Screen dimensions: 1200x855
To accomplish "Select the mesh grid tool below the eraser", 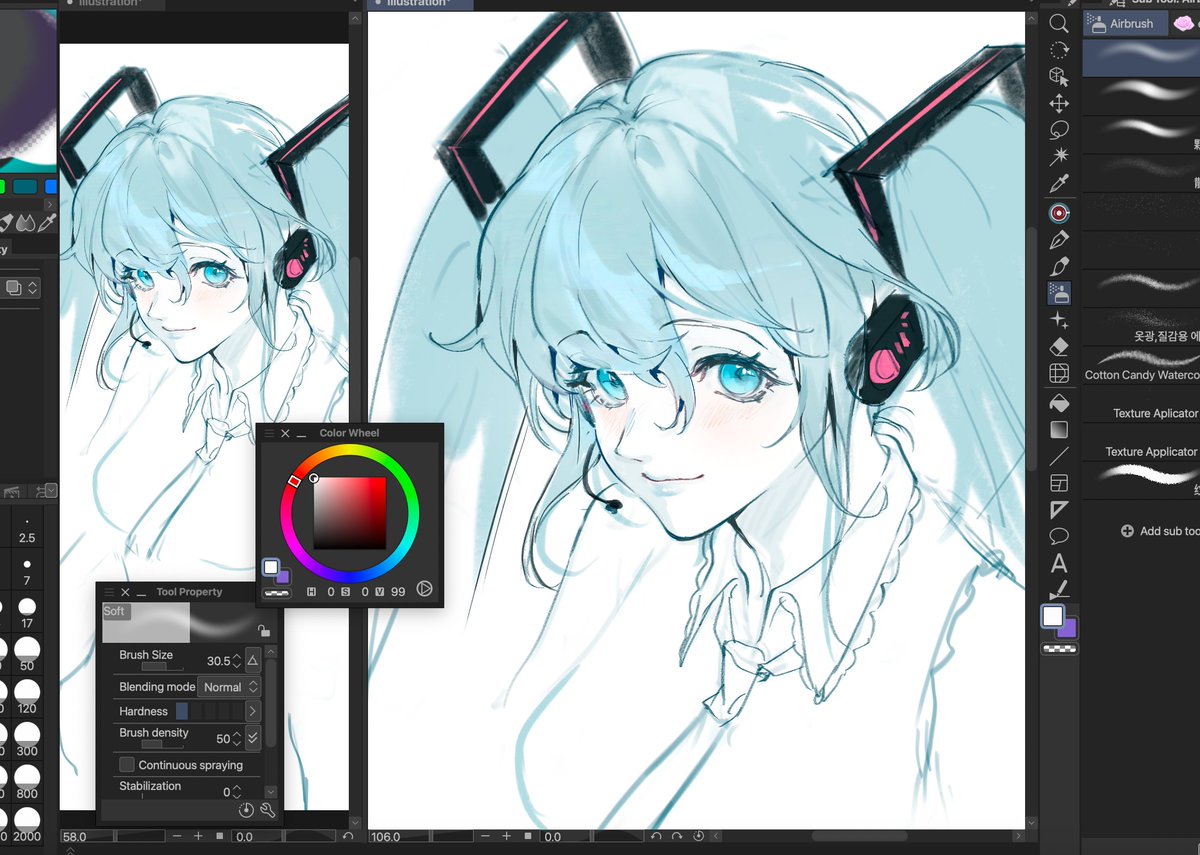I will [x=1059, y=374].
